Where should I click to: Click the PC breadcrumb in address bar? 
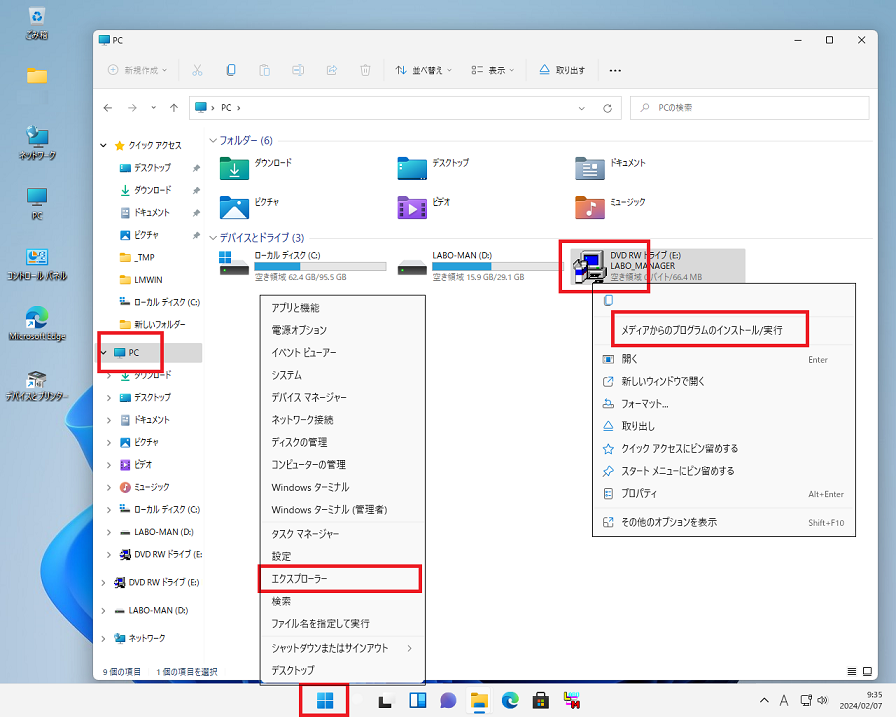point(226,107)
